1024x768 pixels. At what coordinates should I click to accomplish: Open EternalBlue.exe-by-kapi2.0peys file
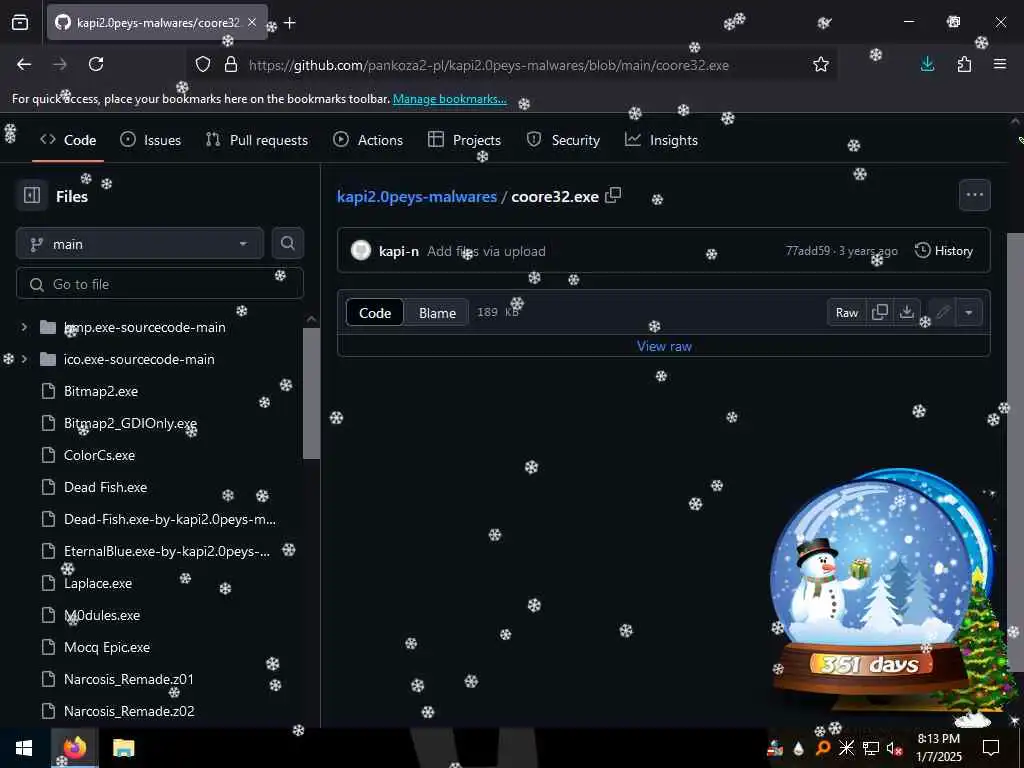(x=167, y=551)
